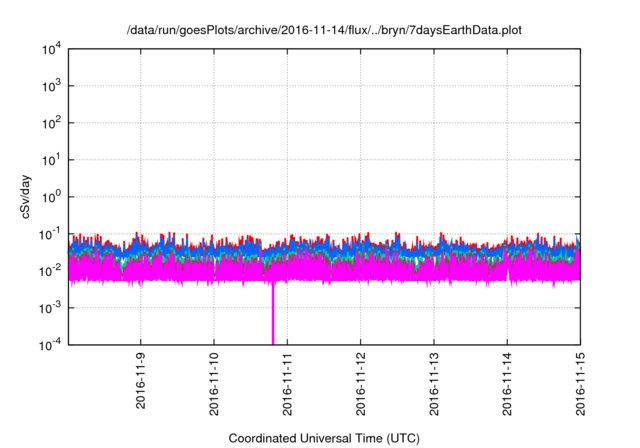Viewport: 640px width, 448px height.
Task: Select the 2016-11-9 date tick label
Action: pos(140,386)
